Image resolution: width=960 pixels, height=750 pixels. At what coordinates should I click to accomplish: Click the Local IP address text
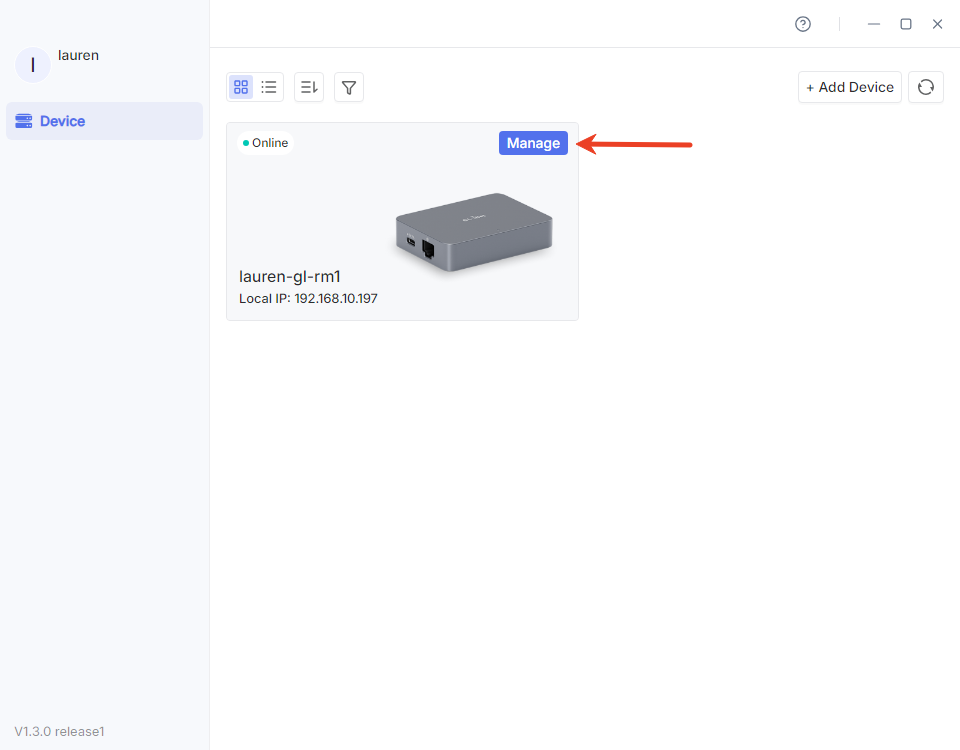point(308,299)
